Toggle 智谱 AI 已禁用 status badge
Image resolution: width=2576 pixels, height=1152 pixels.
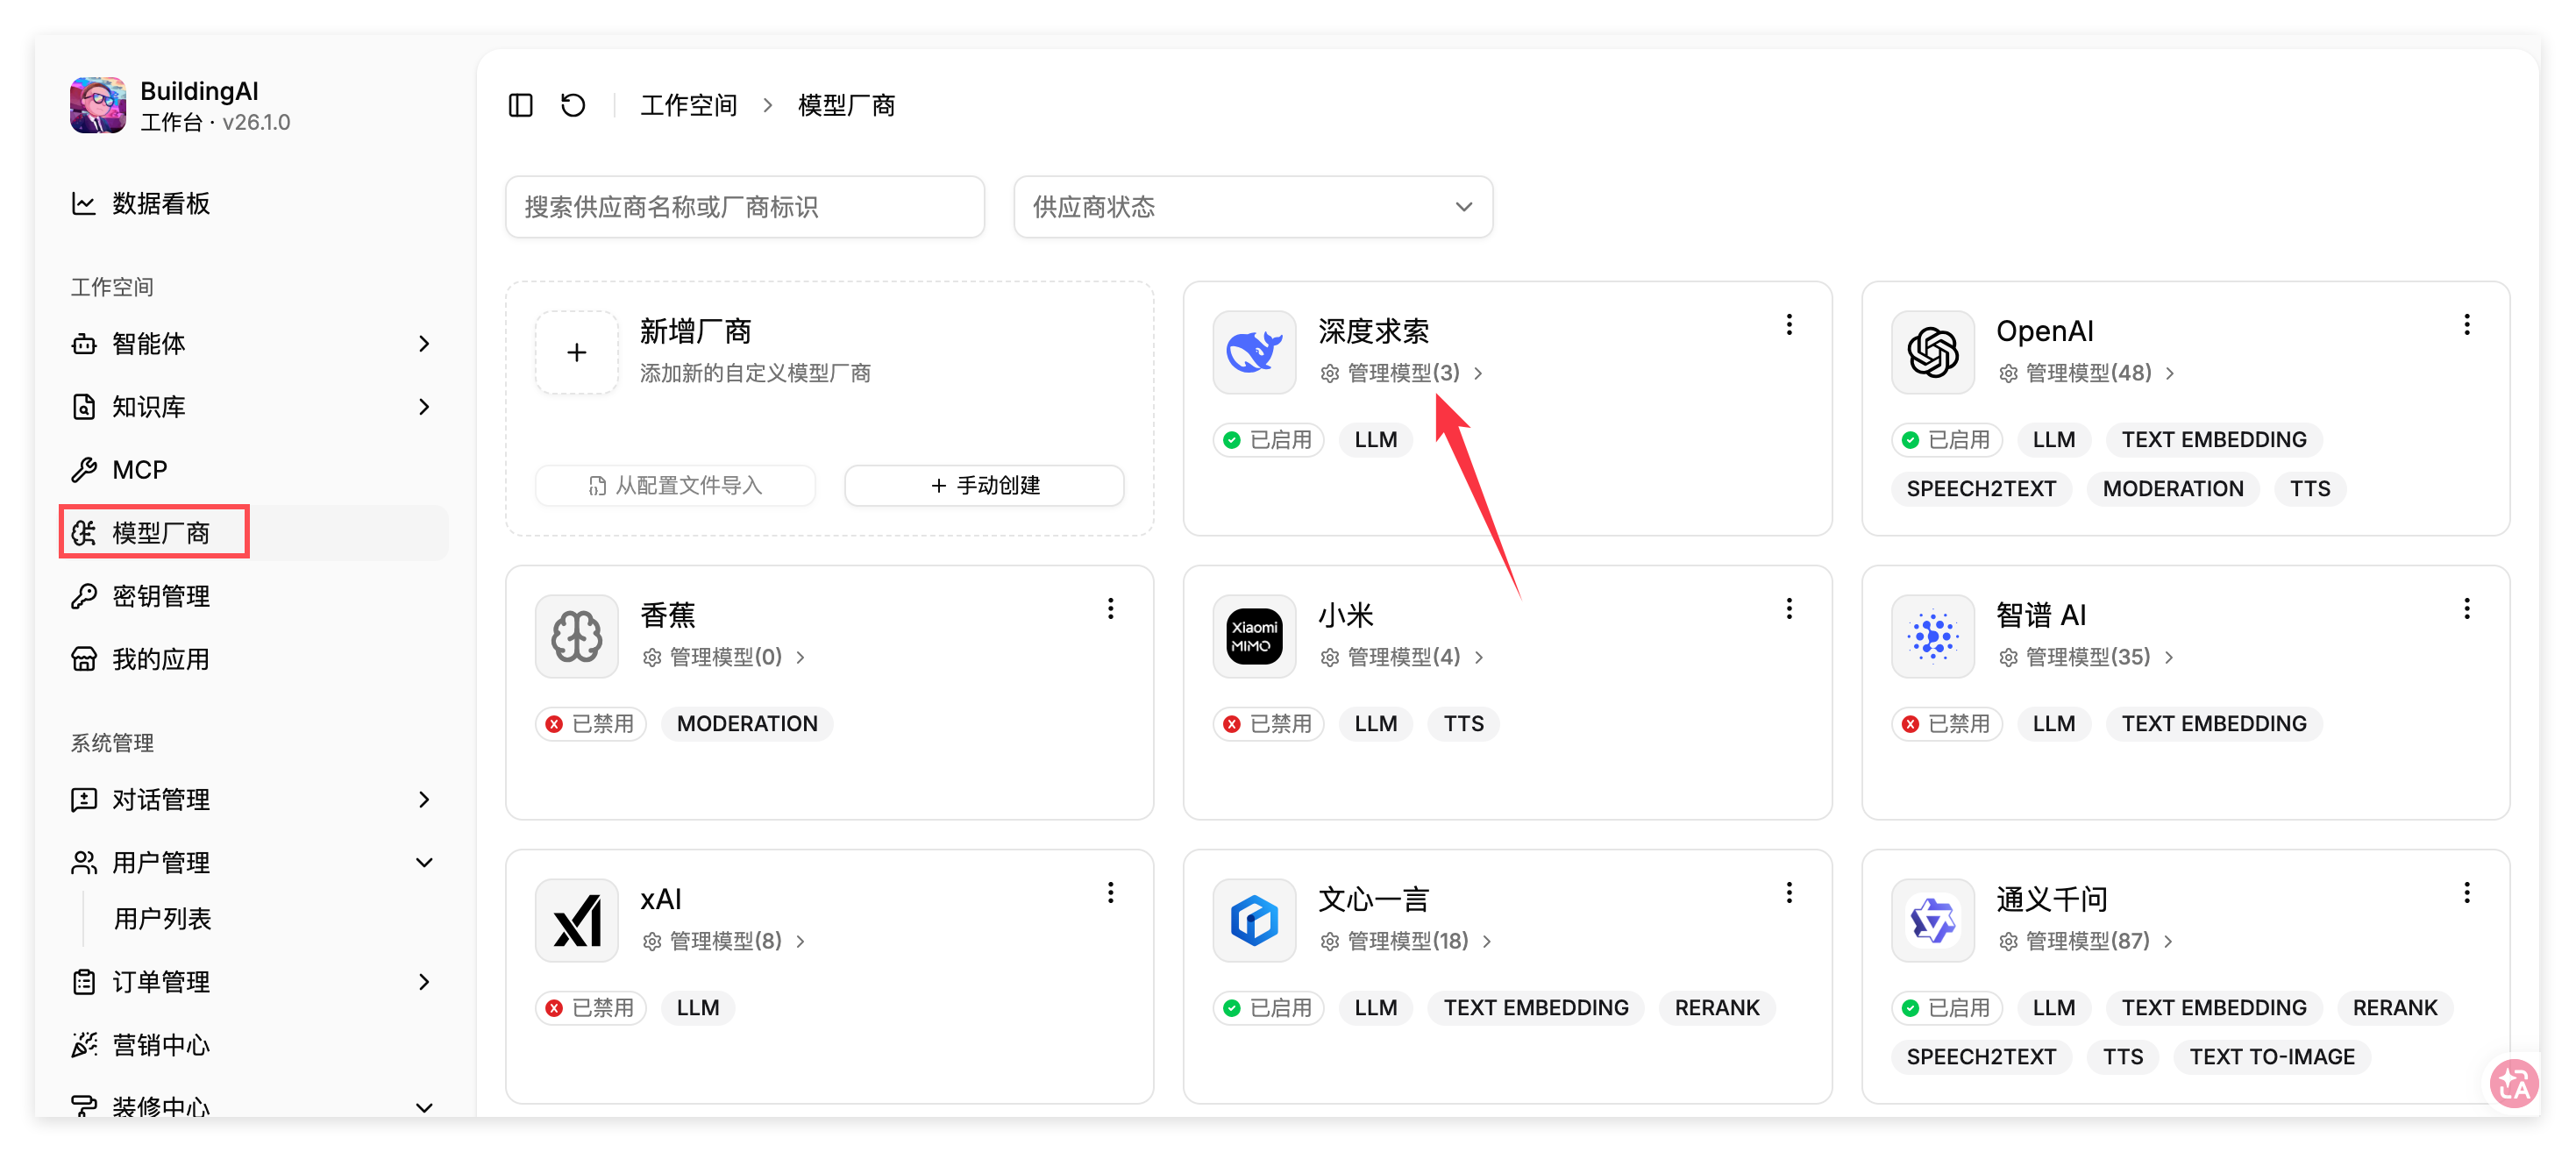point(1947,724)
